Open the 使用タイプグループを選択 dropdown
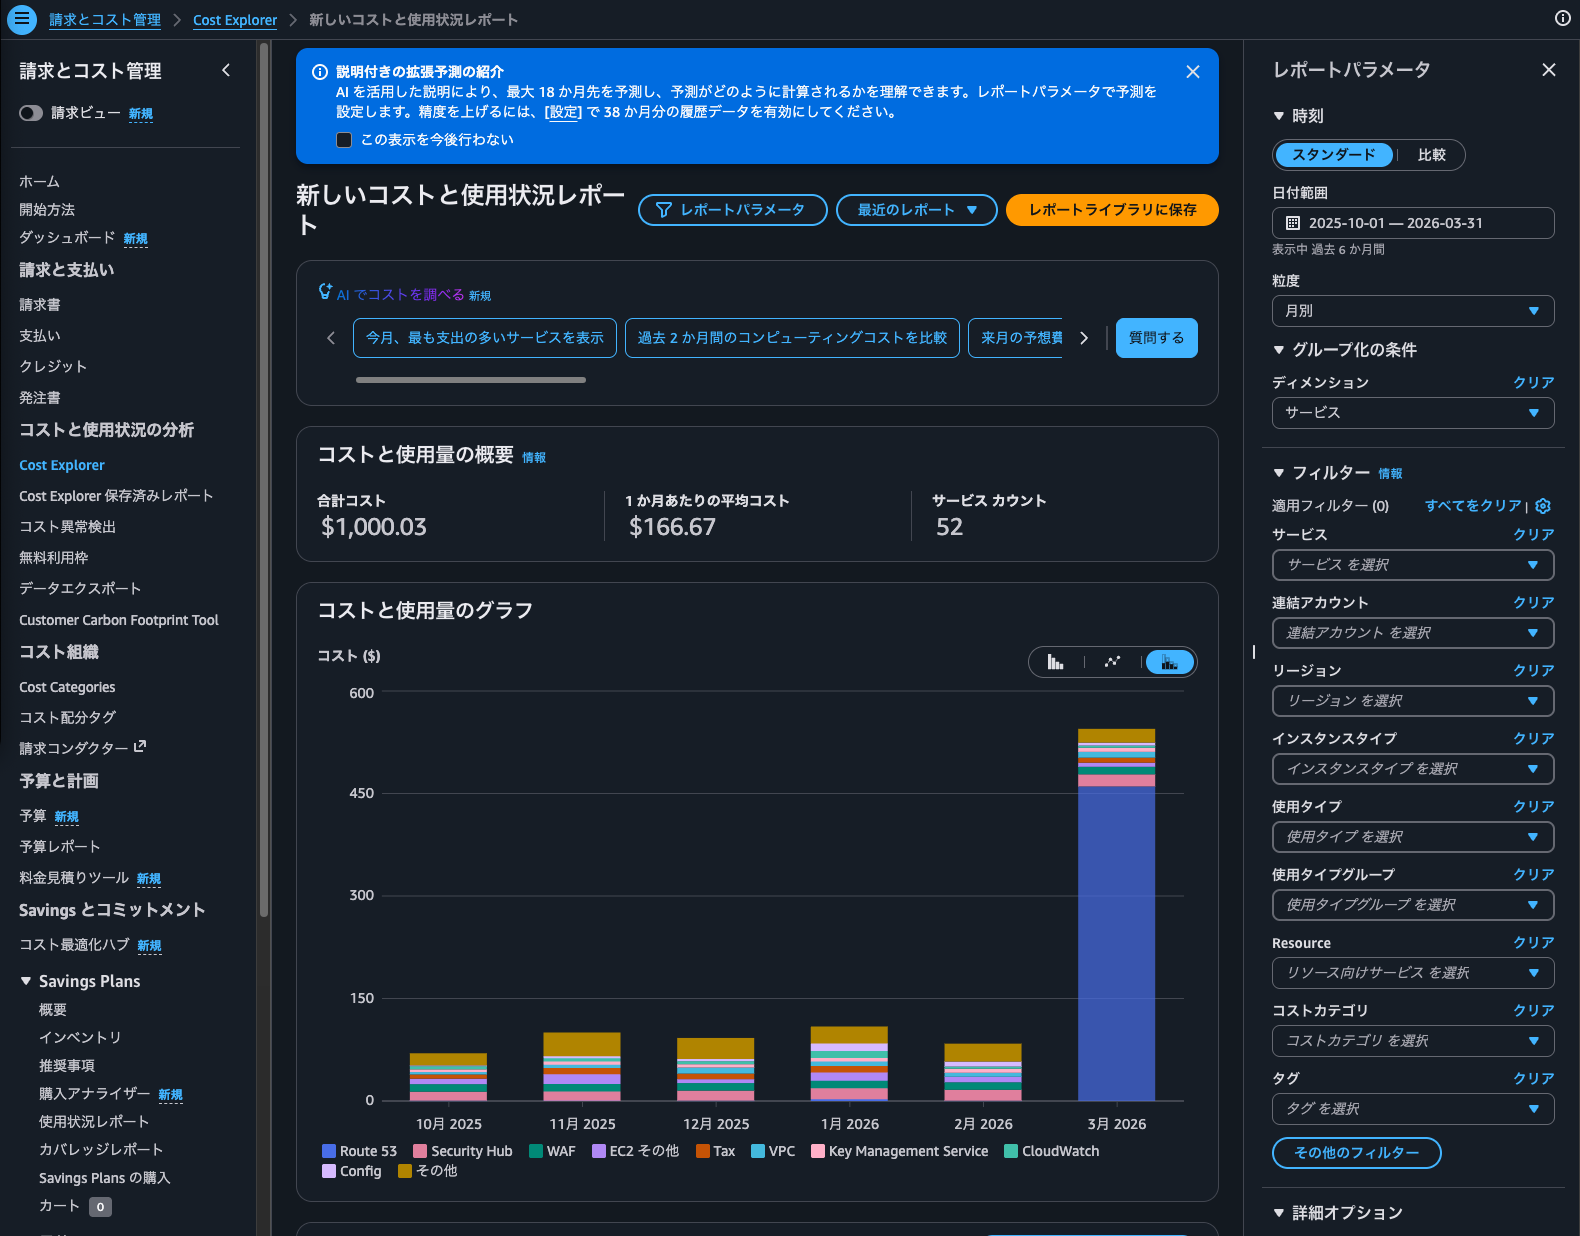Image resolution: width=1580 pixels, height=1236 pixels. point(1413,905)
